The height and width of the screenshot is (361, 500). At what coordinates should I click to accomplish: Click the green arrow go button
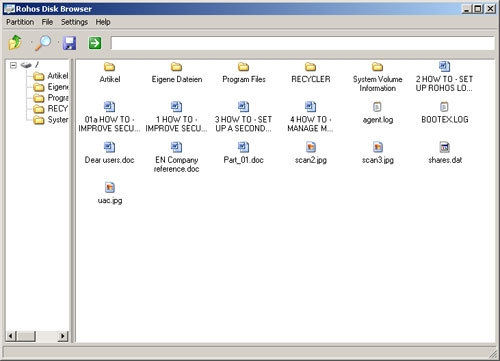95,43
